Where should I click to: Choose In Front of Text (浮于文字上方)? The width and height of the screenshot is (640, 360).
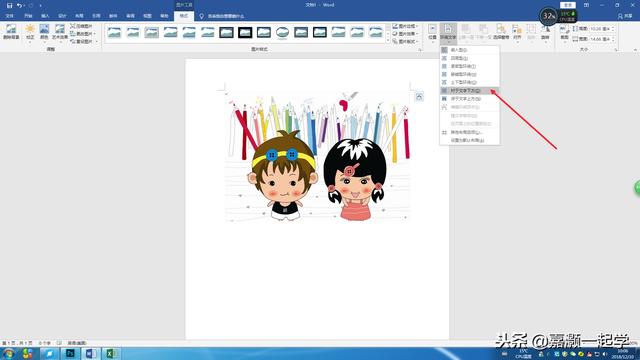(469, 99)
